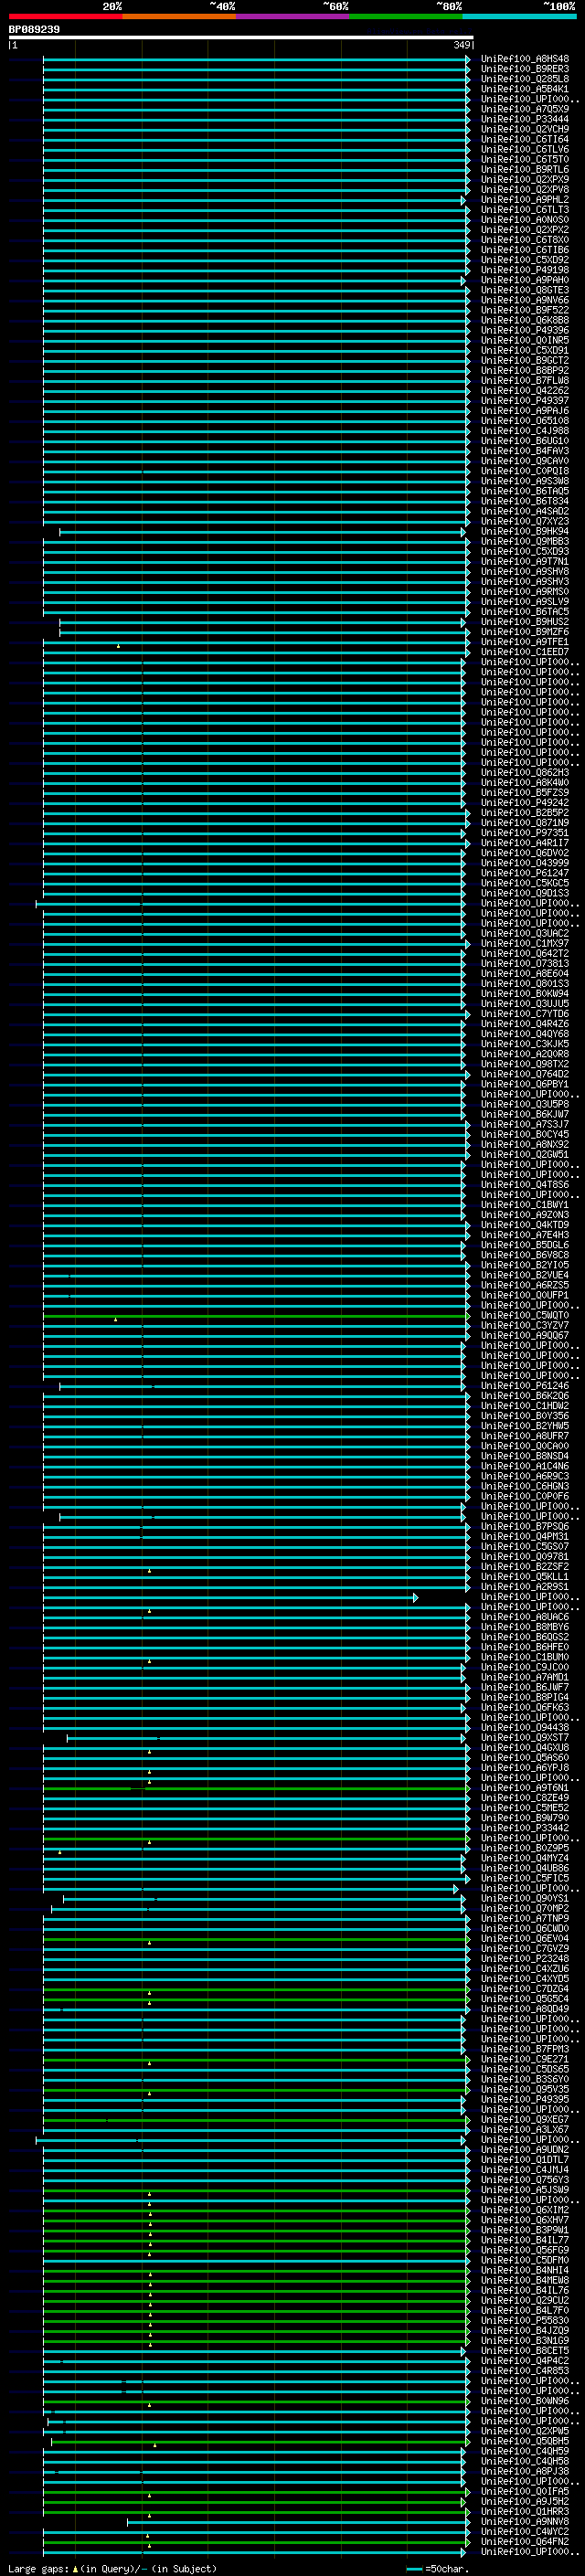Viewport: 585px width, 2576px height.
Task: Open hit UniRef100_P33444
Action: 525,119
